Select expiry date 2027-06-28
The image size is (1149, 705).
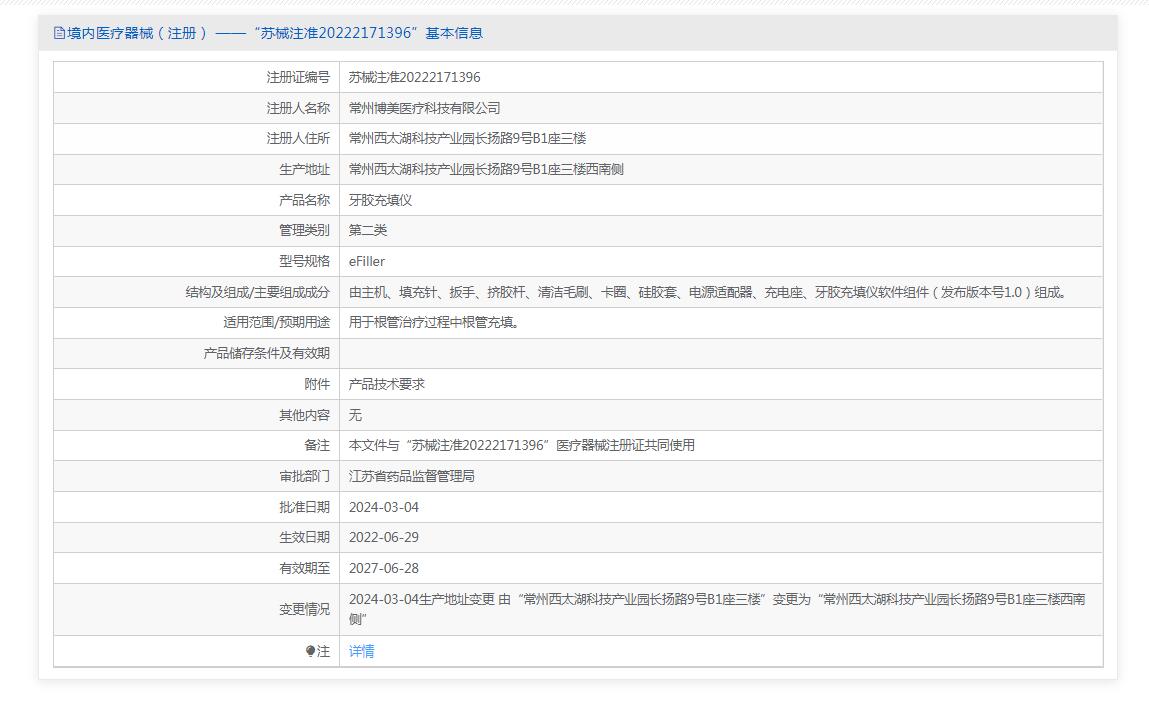[384, 568]
